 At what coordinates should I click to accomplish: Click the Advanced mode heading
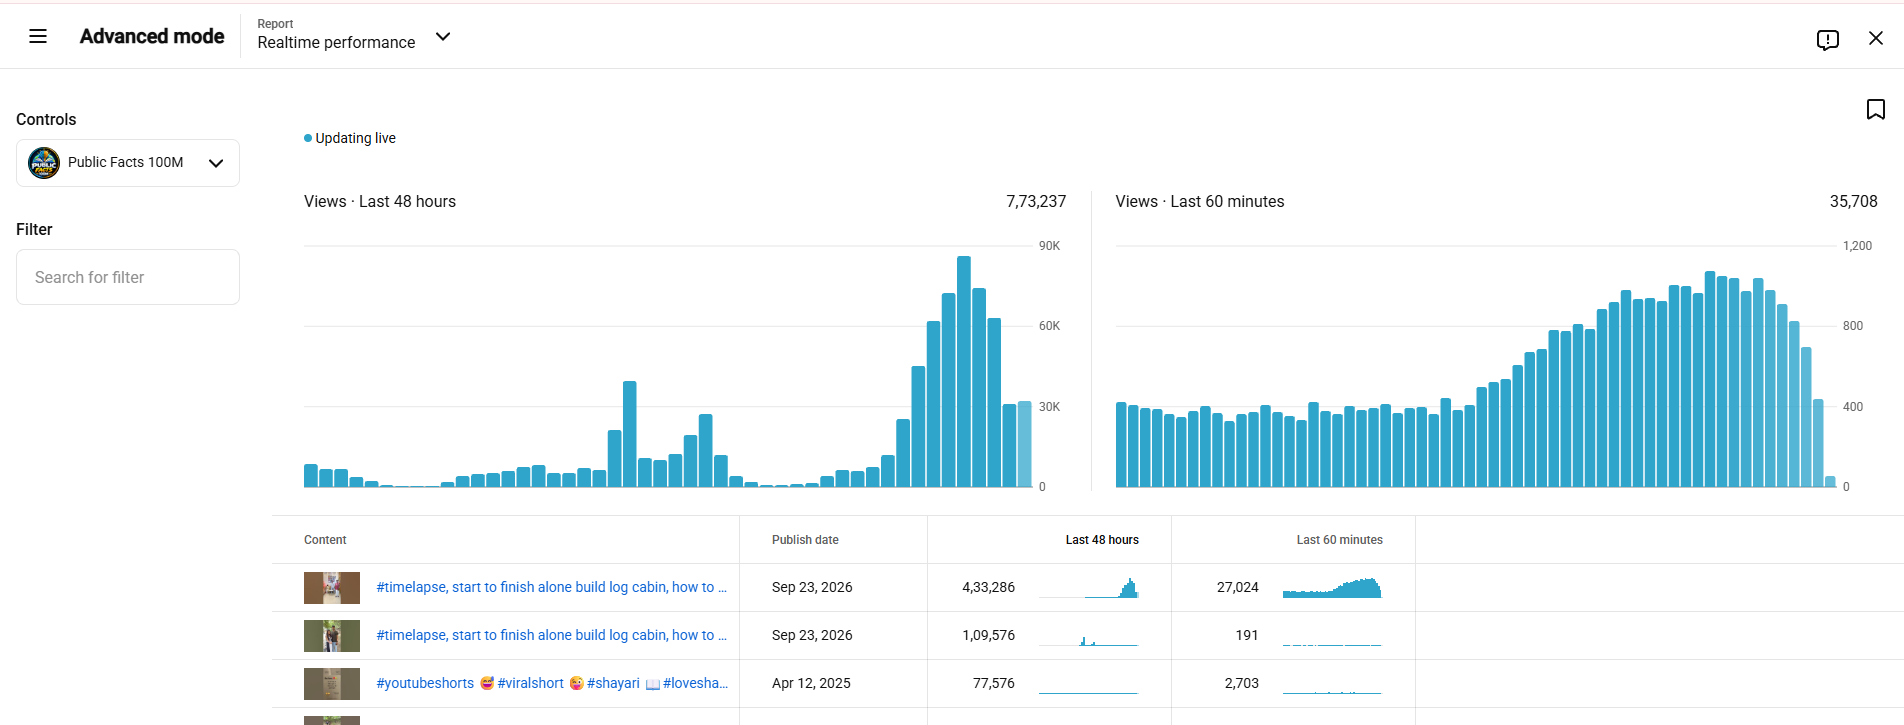[x=152, y=37]
